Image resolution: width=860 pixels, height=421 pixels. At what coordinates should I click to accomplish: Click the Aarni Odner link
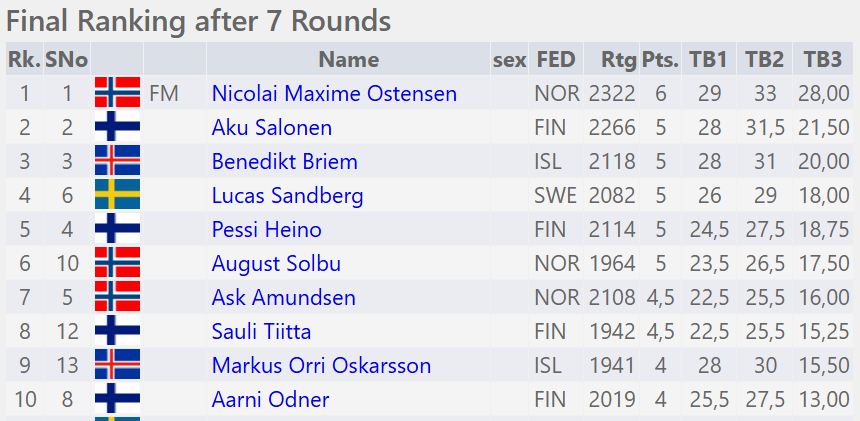[270, 400]
